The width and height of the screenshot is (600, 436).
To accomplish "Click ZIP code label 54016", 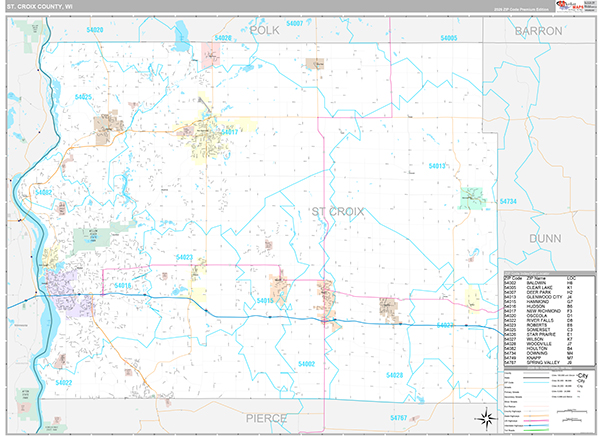I will point(122,286).
